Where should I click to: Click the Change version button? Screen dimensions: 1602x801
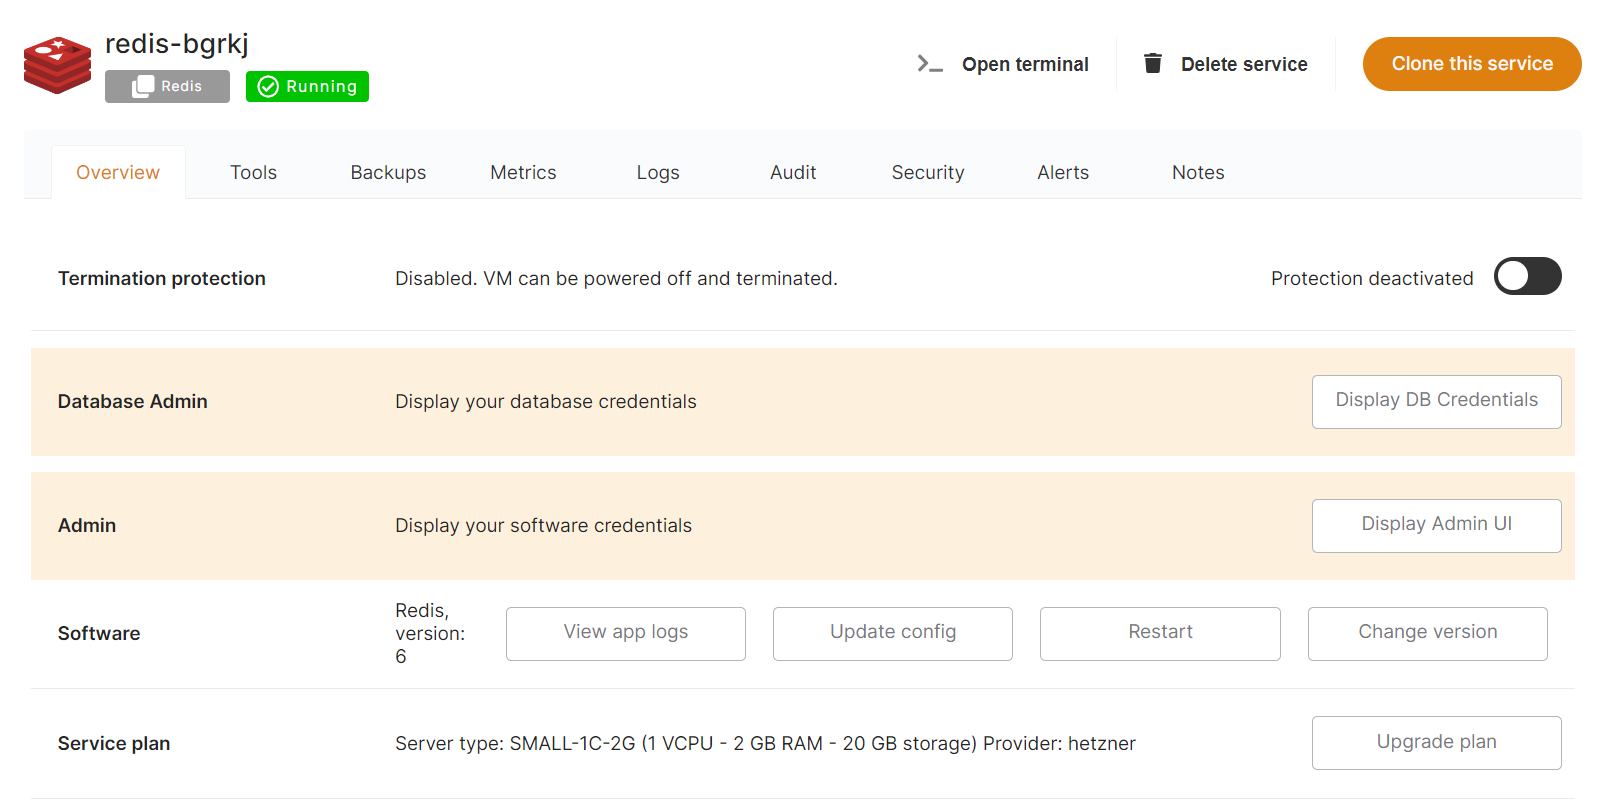coord(1427,633)
